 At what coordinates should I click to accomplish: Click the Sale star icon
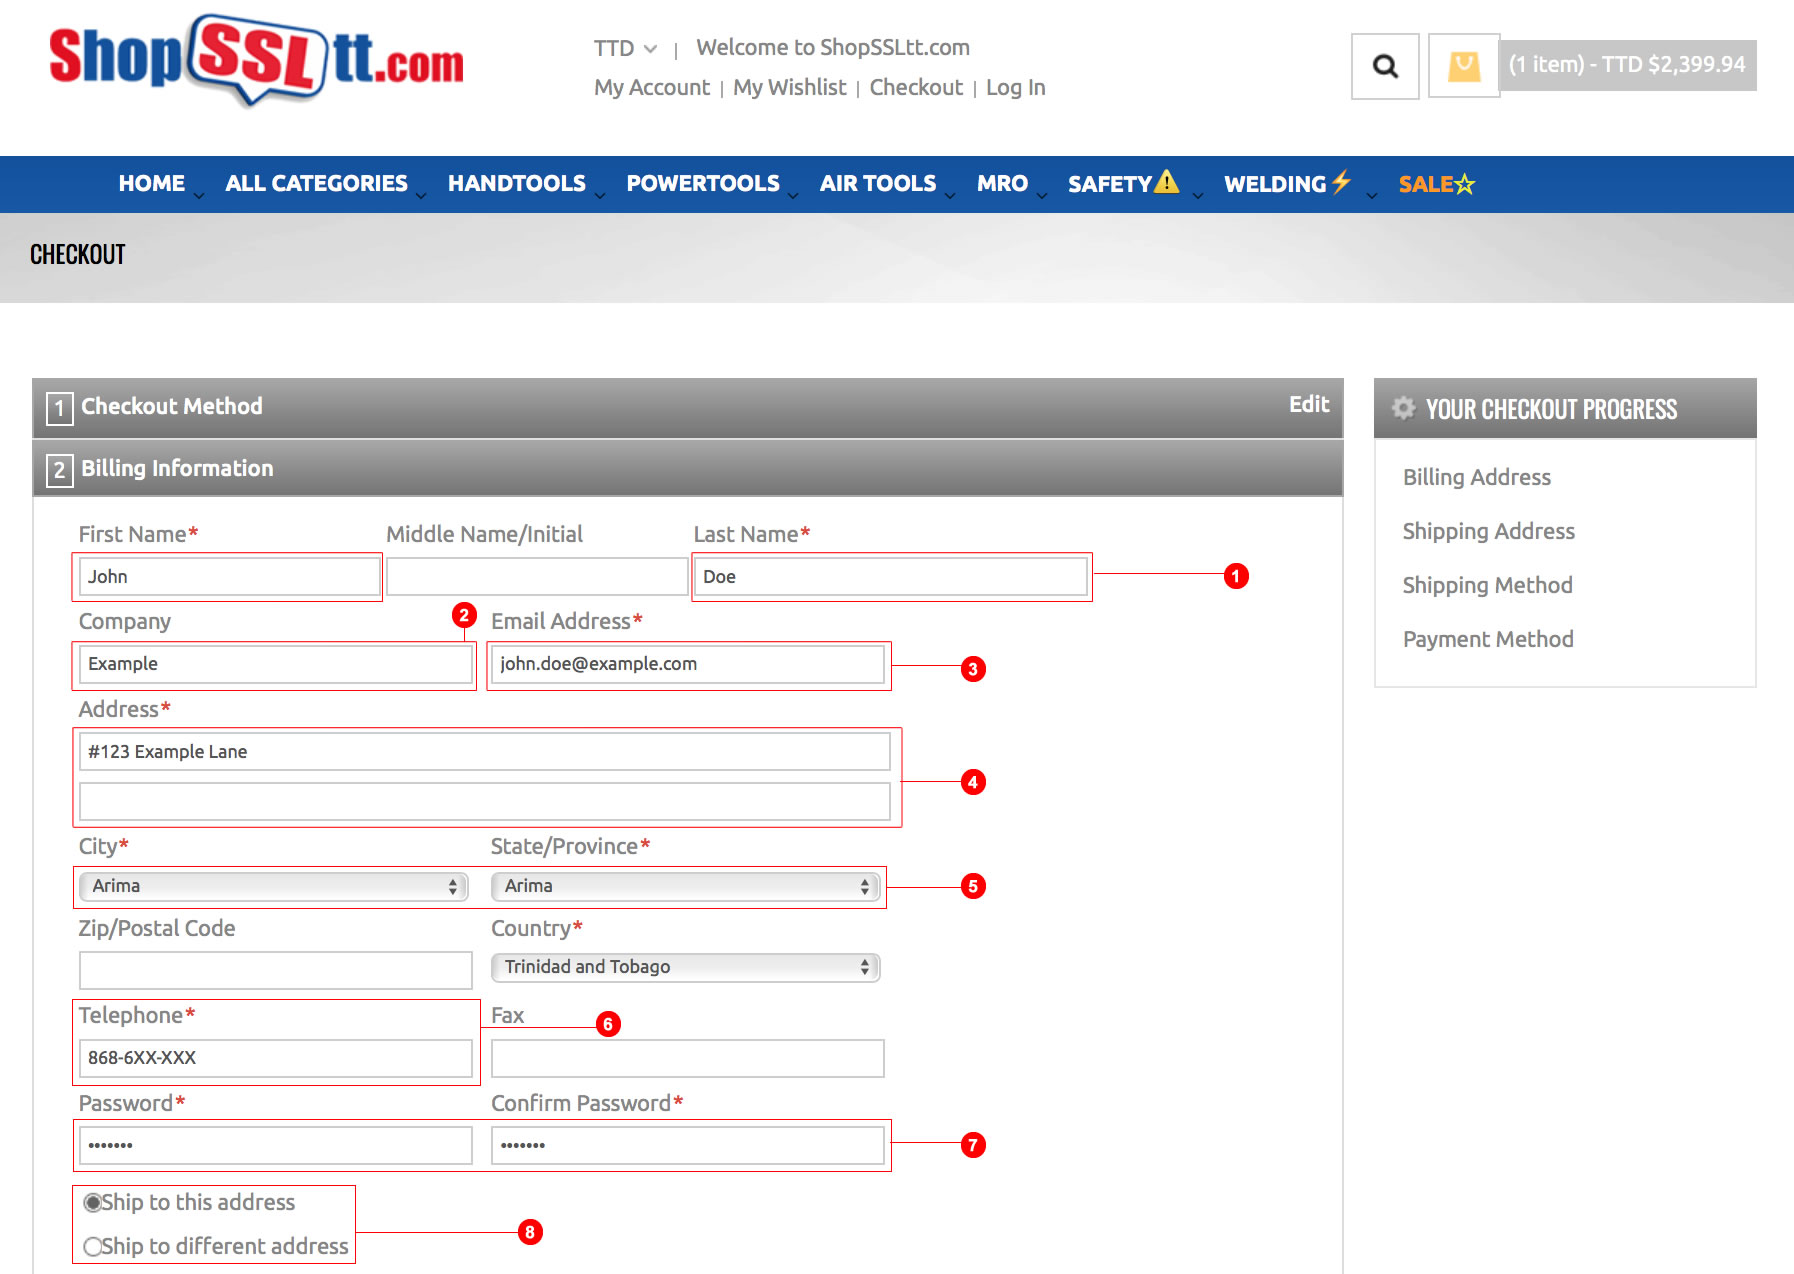[1465, 184]
